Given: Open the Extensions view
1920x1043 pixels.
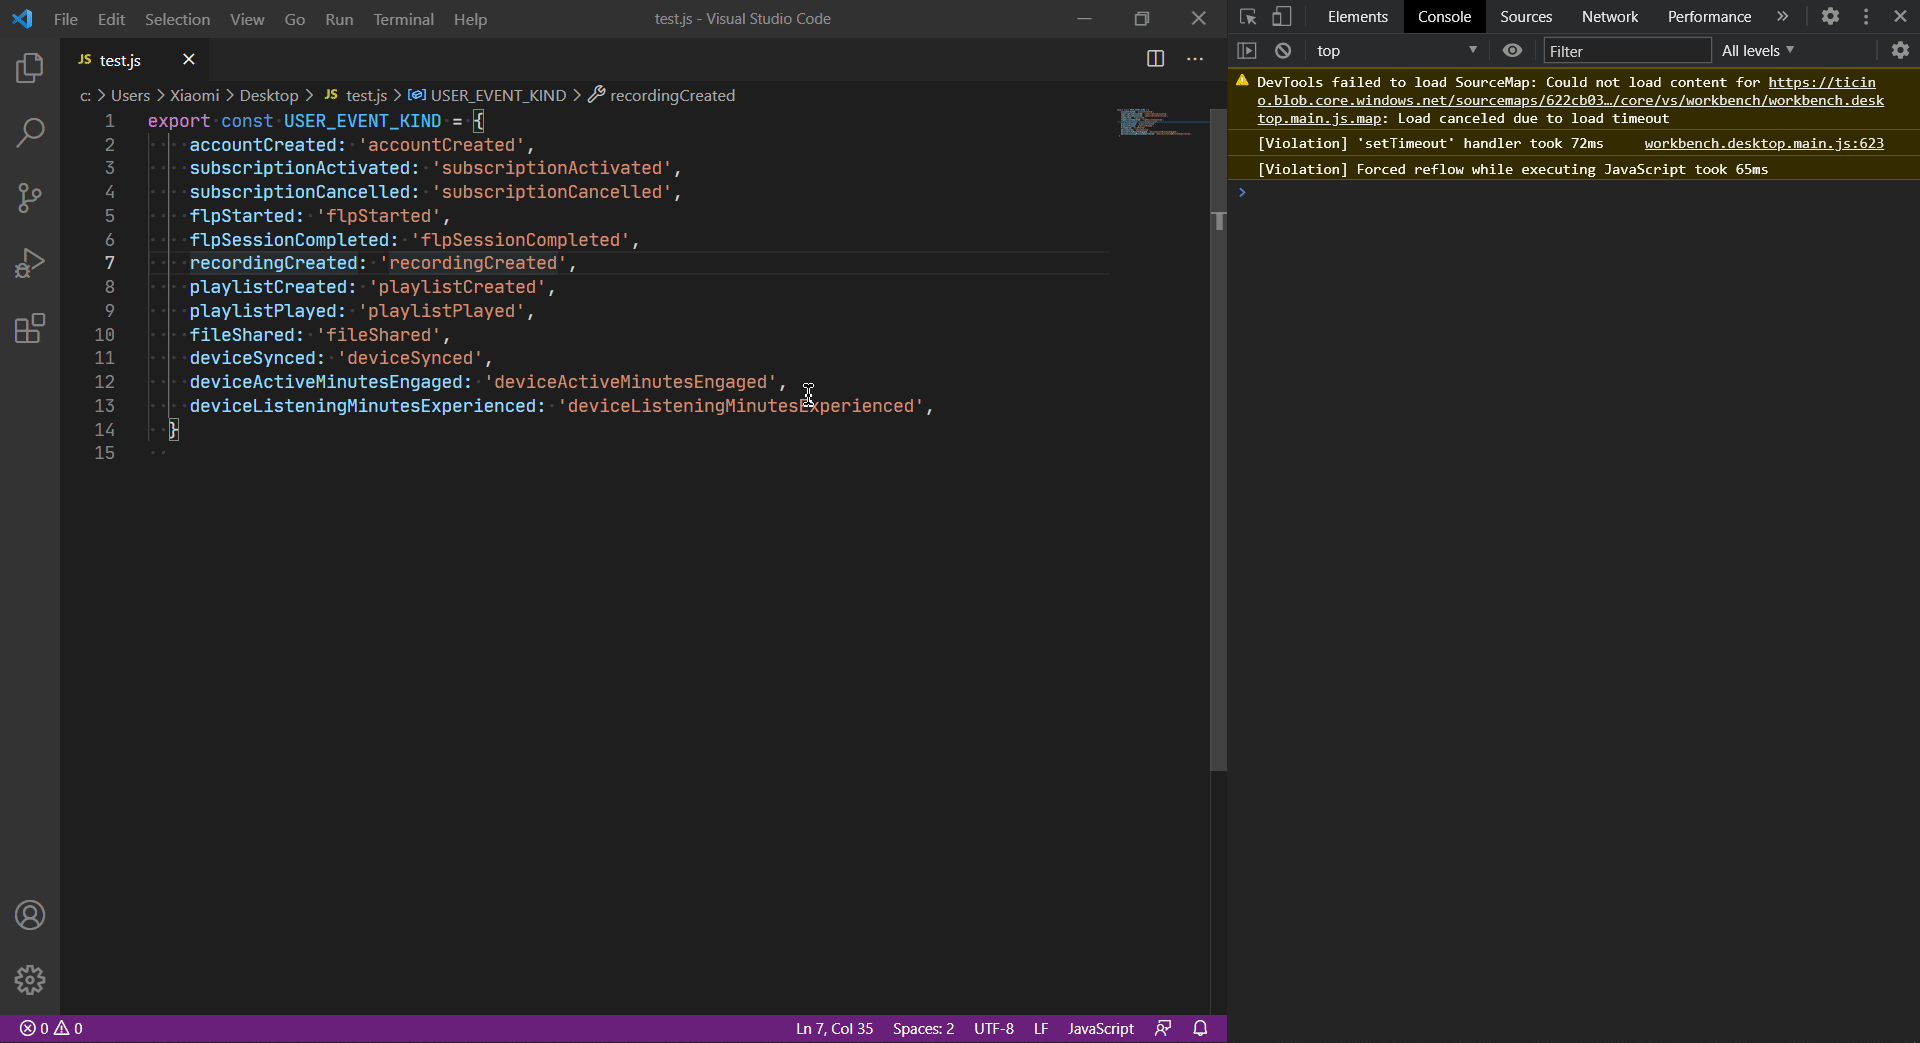Looking at the screenshot, I should click(x=30, y=328).
